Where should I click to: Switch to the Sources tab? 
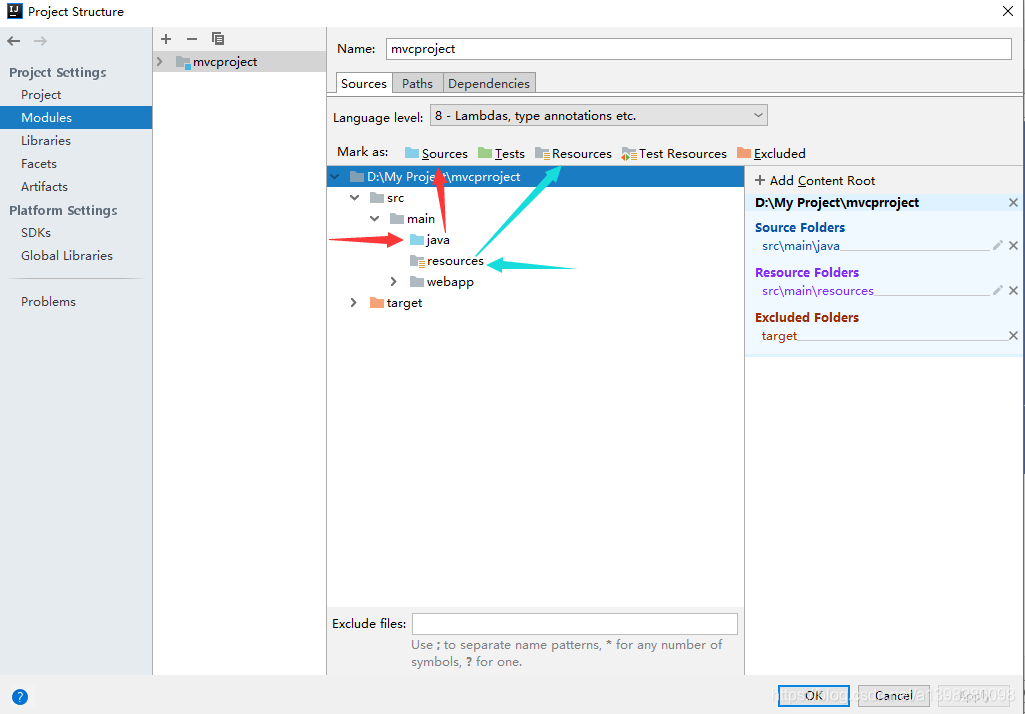click(x=363, y=83)
